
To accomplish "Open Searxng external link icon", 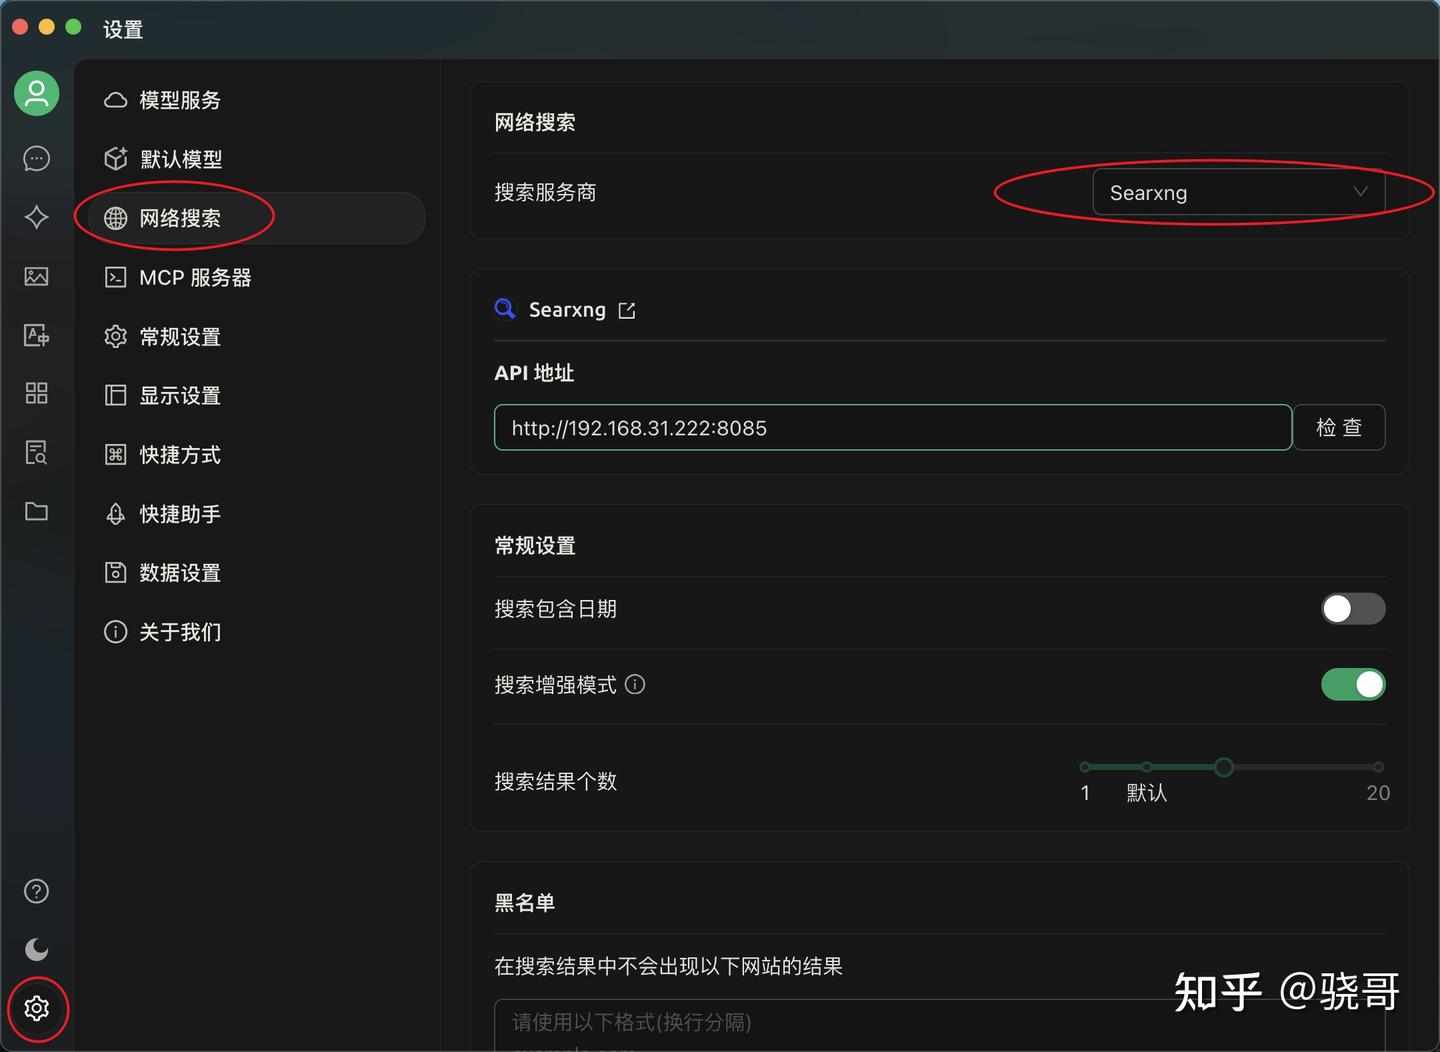I will [x=627, y=309].
